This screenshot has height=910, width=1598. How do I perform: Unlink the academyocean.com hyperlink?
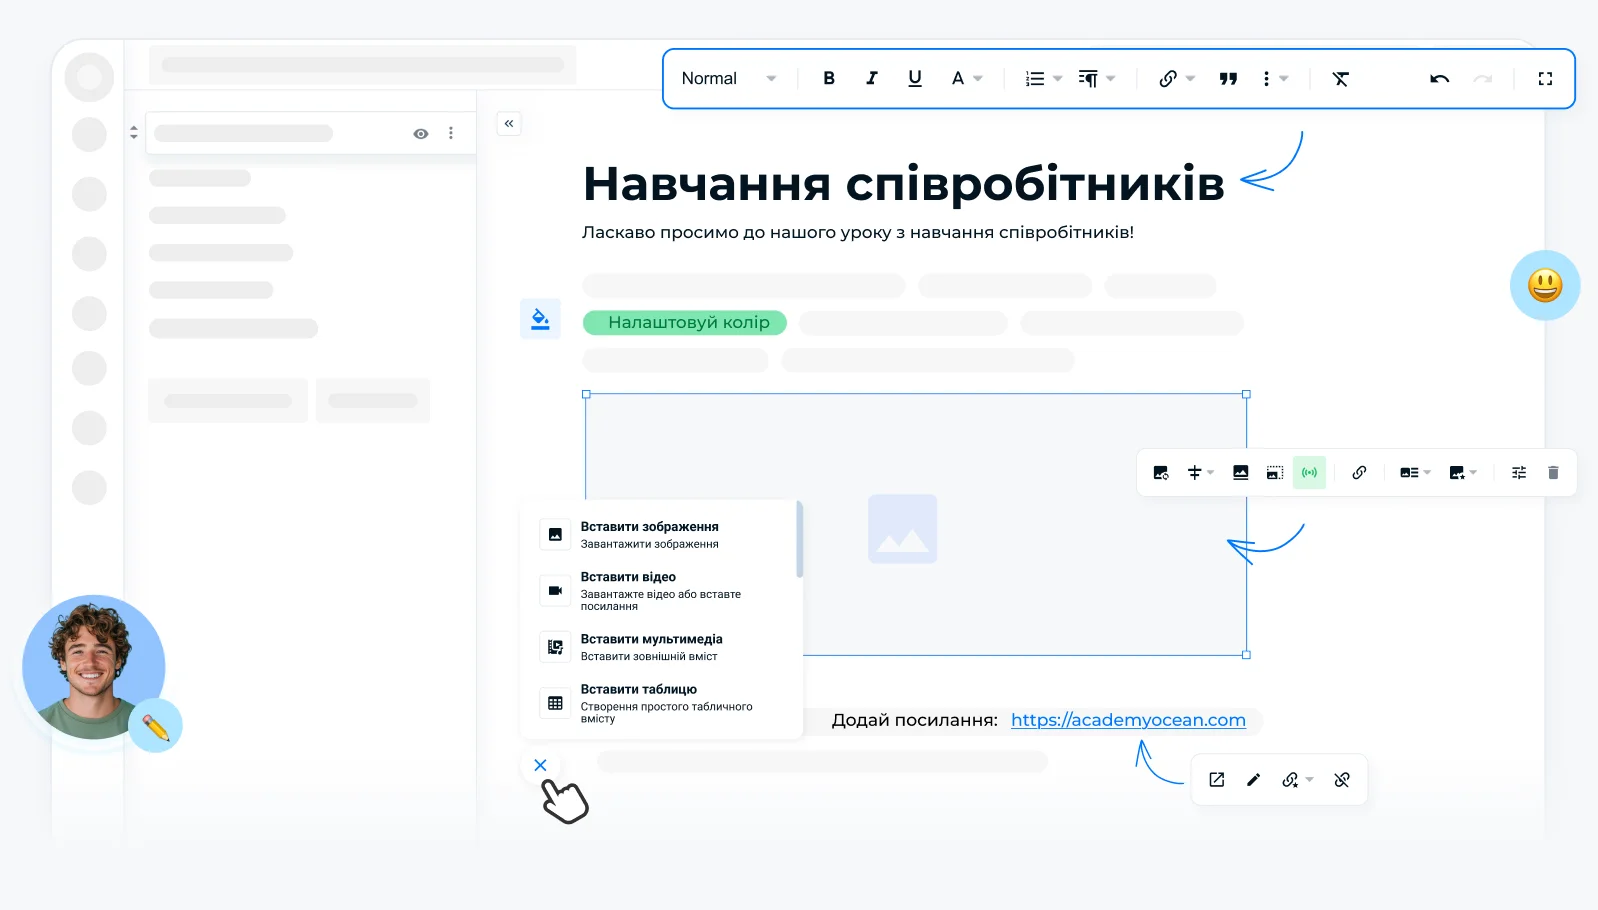click(1342, 780)
